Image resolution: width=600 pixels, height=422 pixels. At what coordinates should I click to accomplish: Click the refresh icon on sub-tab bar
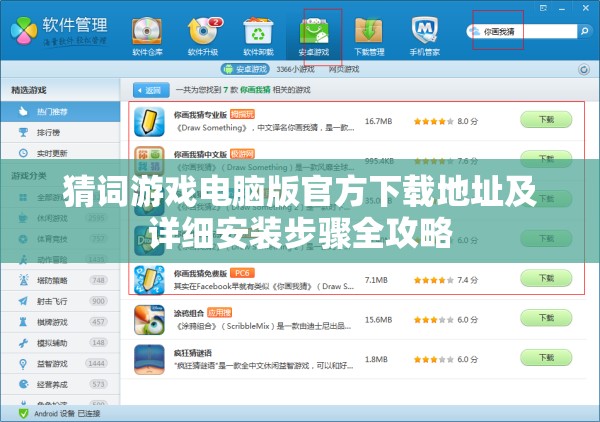pos(584,70)
